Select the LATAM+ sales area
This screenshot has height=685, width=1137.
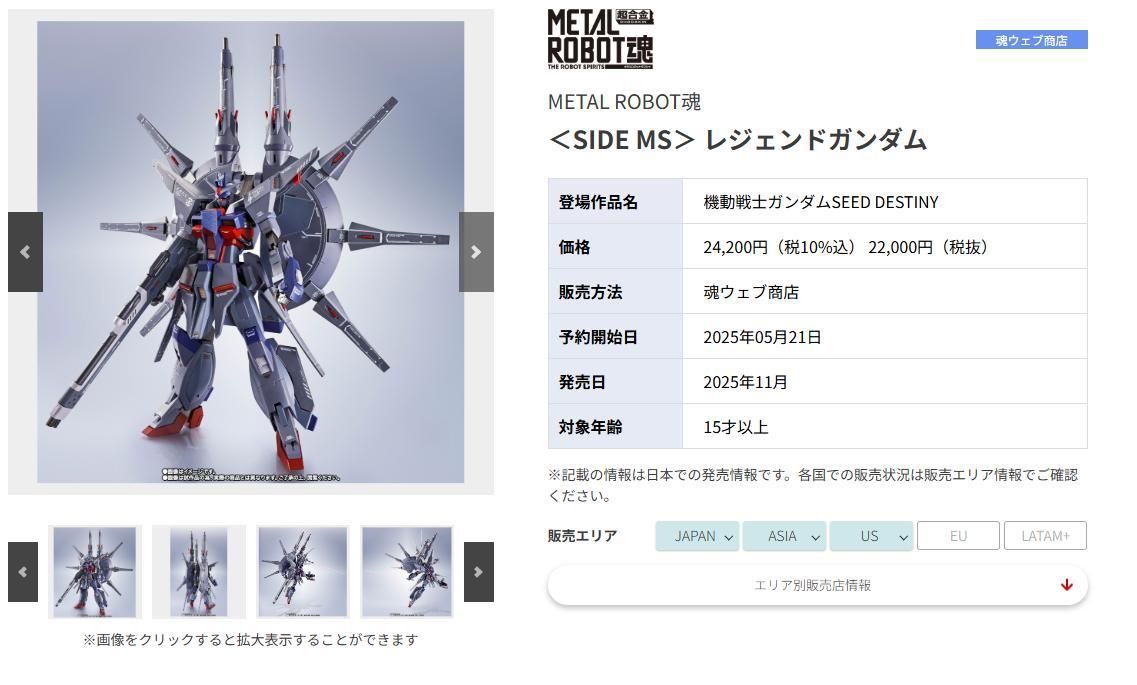pyautogui.click(x=1045, y=536)
